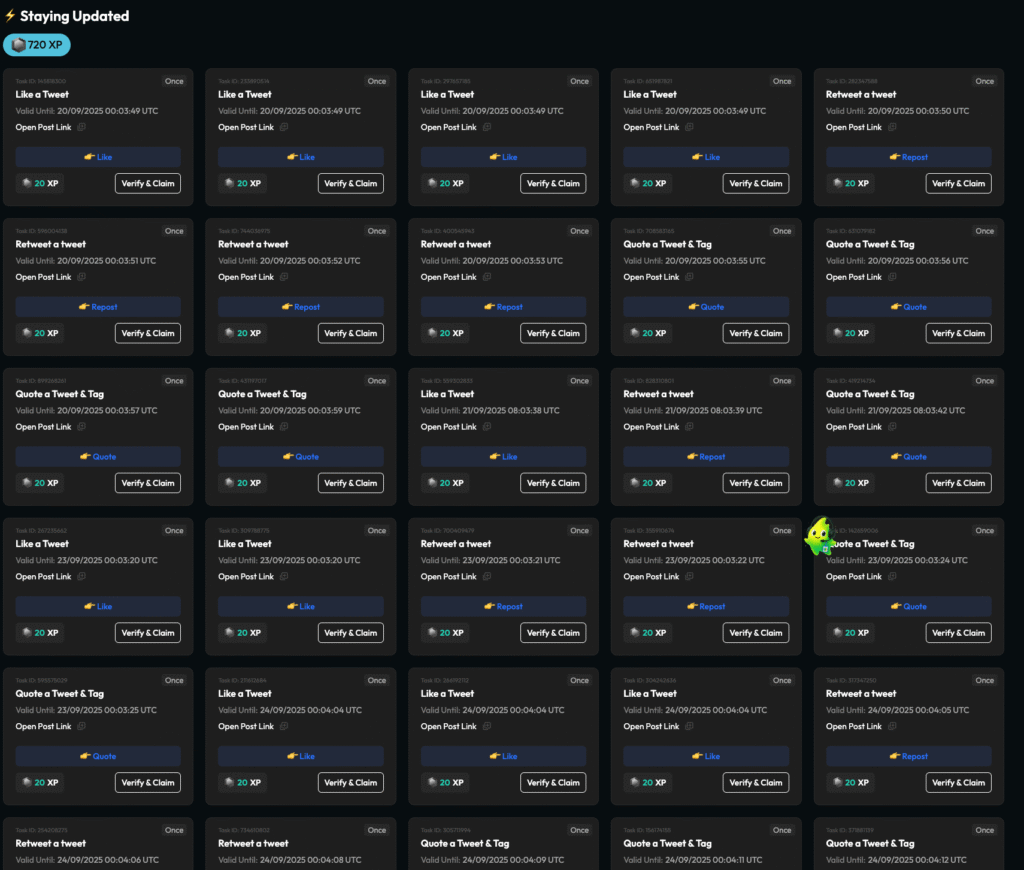This screenshot has width=1024, height=870.
Task: Copy link icon on retweet task expiring 20/09 00:03:50
Action: tap(893, 127)
